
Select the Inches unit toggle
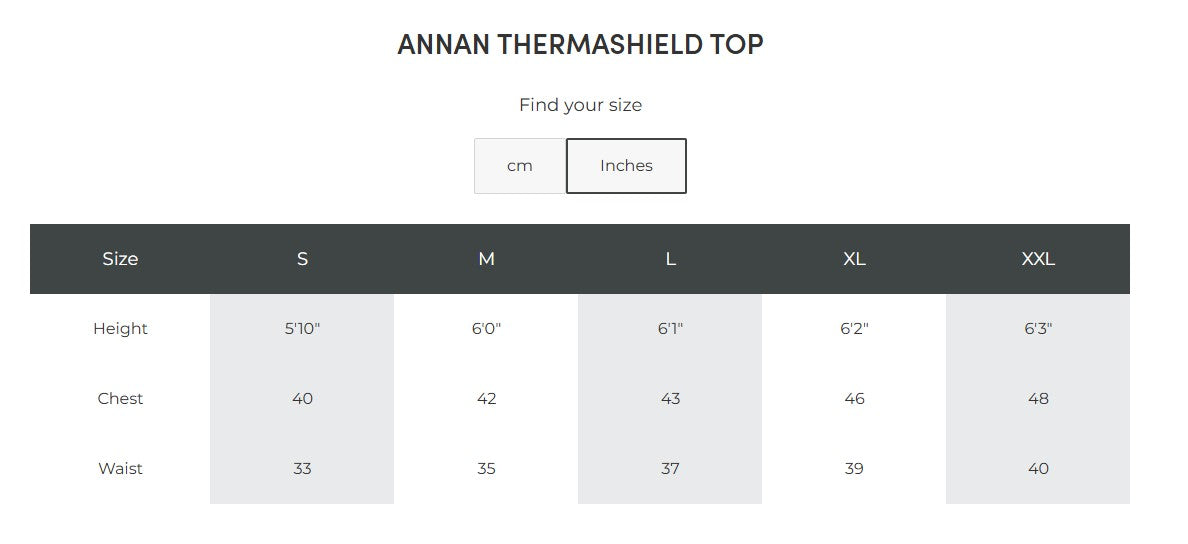pos(626,166)
